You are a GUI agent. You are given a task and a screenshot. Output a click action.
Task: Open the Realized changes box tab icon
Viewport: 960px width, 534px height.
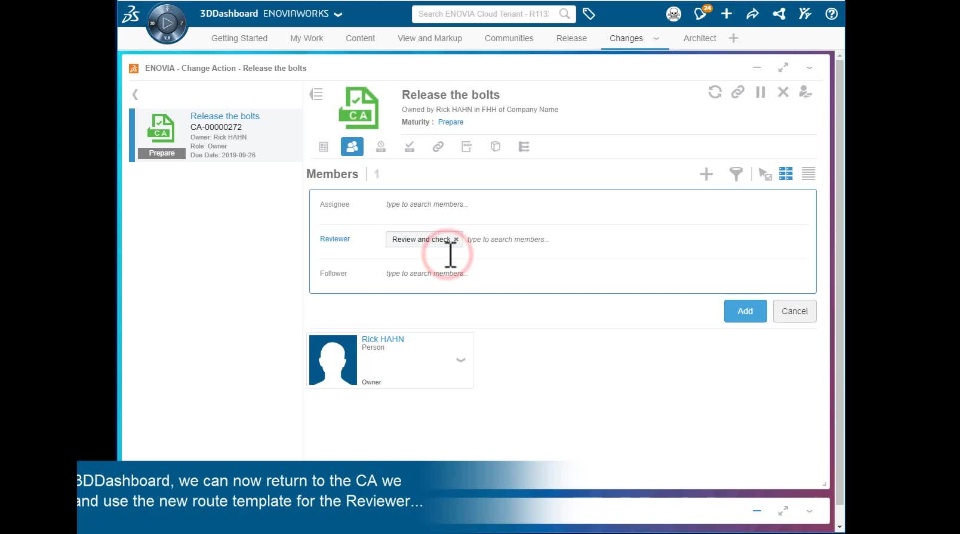[x=495, y=146]
